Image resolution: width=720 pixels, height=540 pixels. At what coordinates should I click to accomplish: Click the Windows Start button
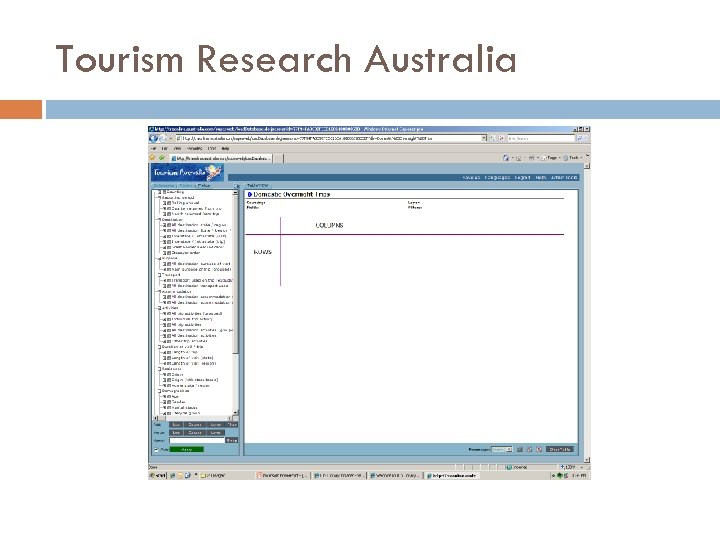(x=158, y=476)
